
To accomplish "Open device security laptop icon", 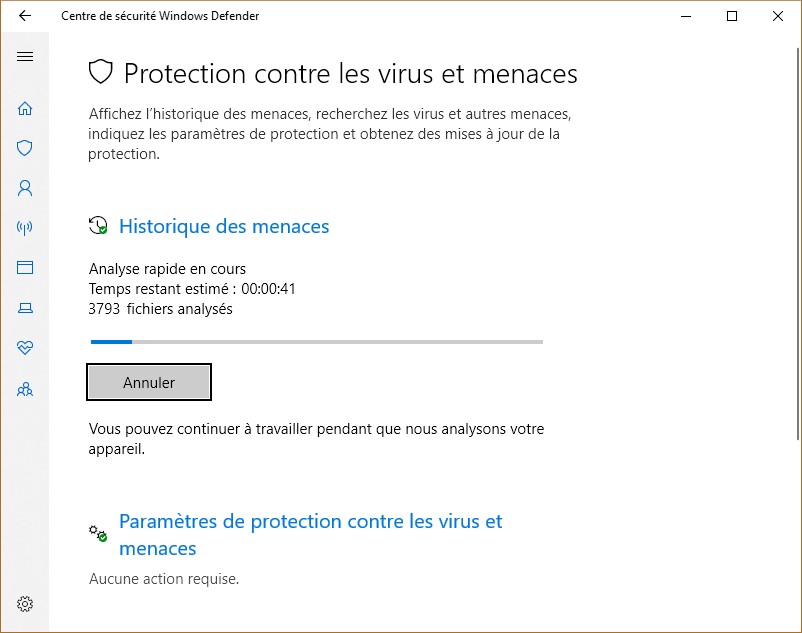I will [25, 309].
